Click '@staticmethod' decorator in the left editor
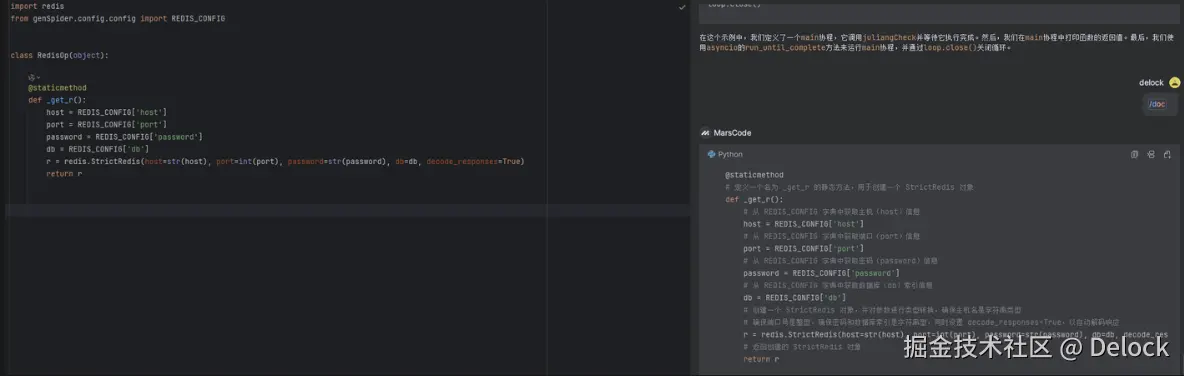 tap(57, 88)
